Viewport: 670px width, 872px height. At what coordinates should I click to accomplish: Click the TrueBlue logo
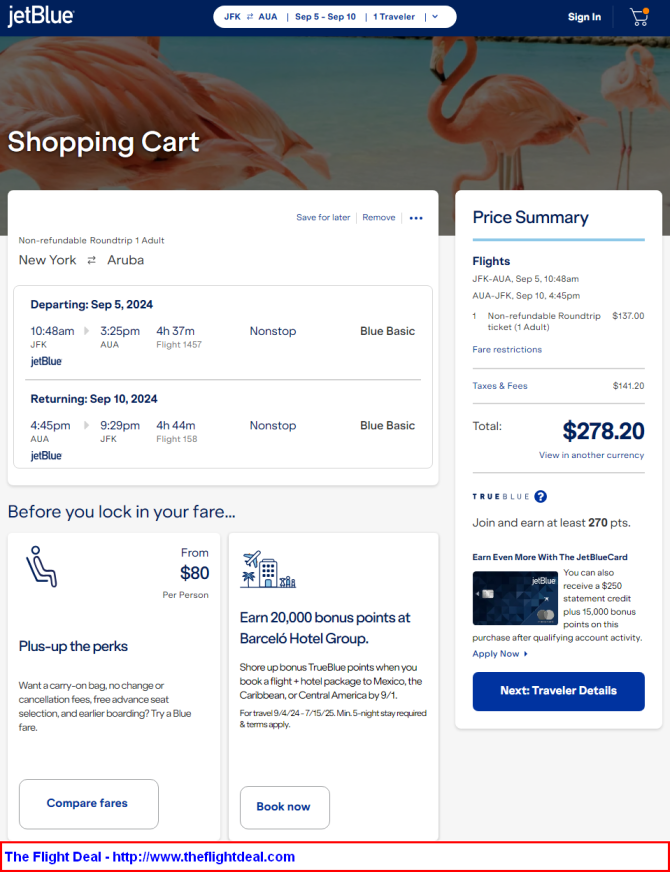coord(500,496)
